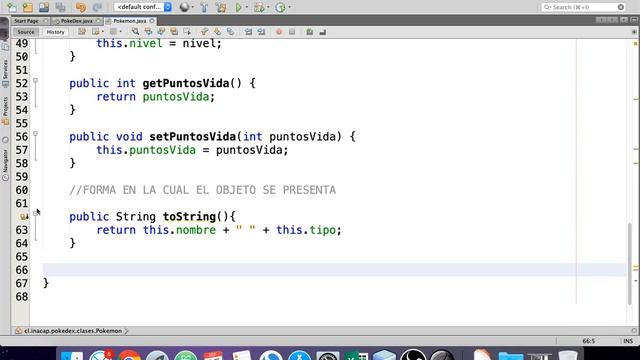The image size is (640, 360).
Task: Jump to previous bookmark
Action: click(x=204, y=32)
